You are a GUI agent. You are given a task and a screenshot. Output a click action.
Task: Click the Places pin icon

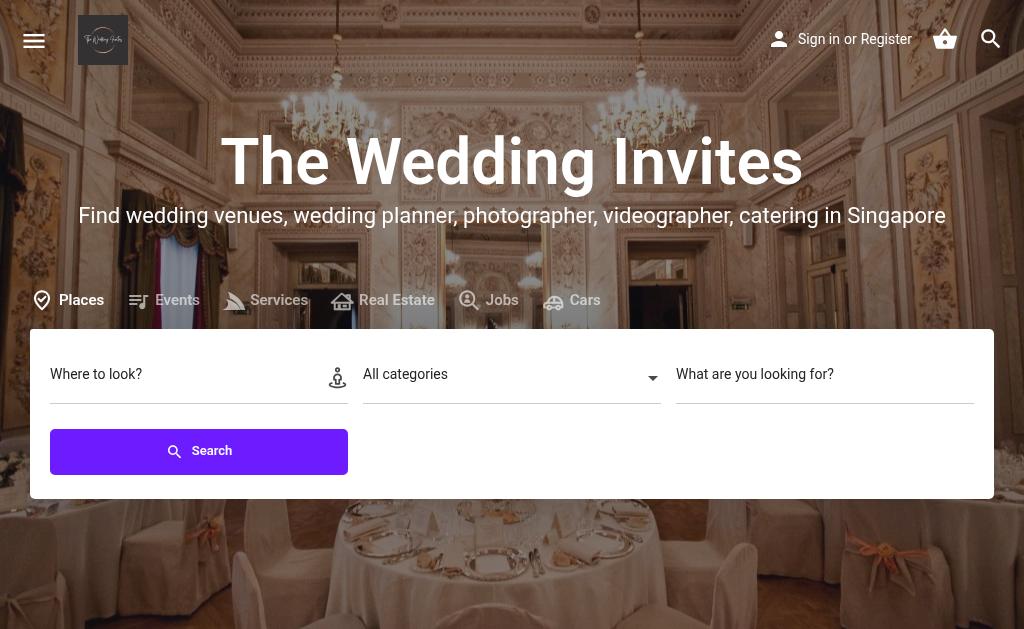click(x=42, y=300)
